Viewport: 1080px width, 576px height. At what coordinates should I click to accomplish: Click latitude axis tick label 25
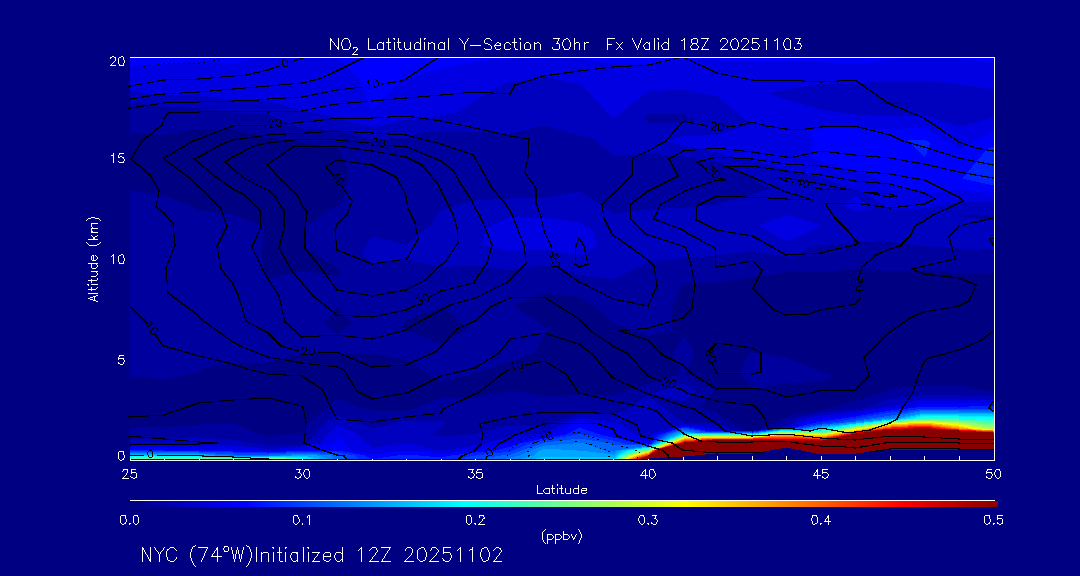(x=130, y=473)
